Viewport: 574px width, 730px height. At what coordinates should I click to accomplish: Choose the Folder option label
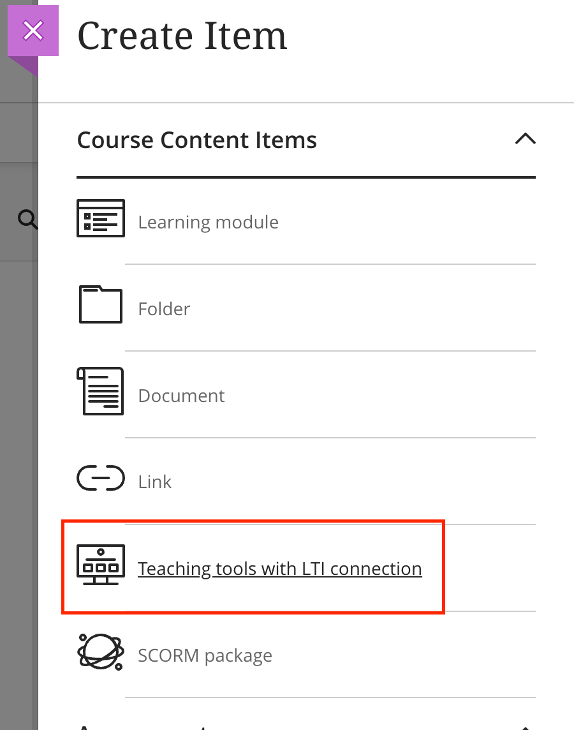pos(164,309)
